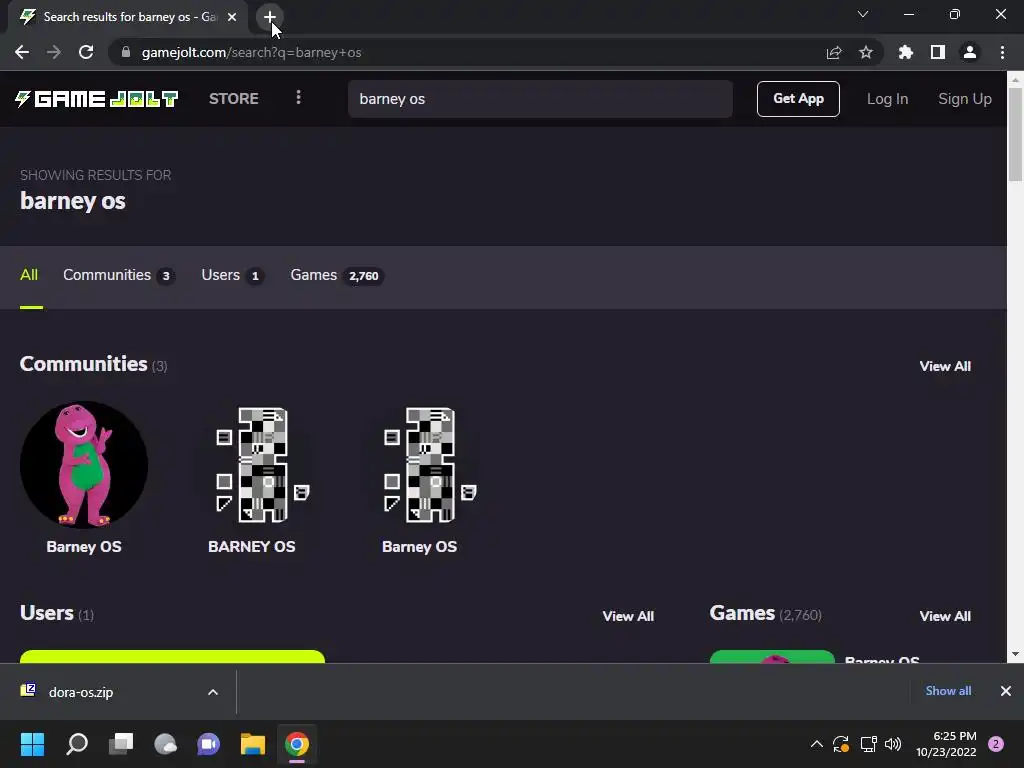Open File Explorer from the taskbar
The width and height of the screenshot is (1024, 768).
(x=253, y=744)
